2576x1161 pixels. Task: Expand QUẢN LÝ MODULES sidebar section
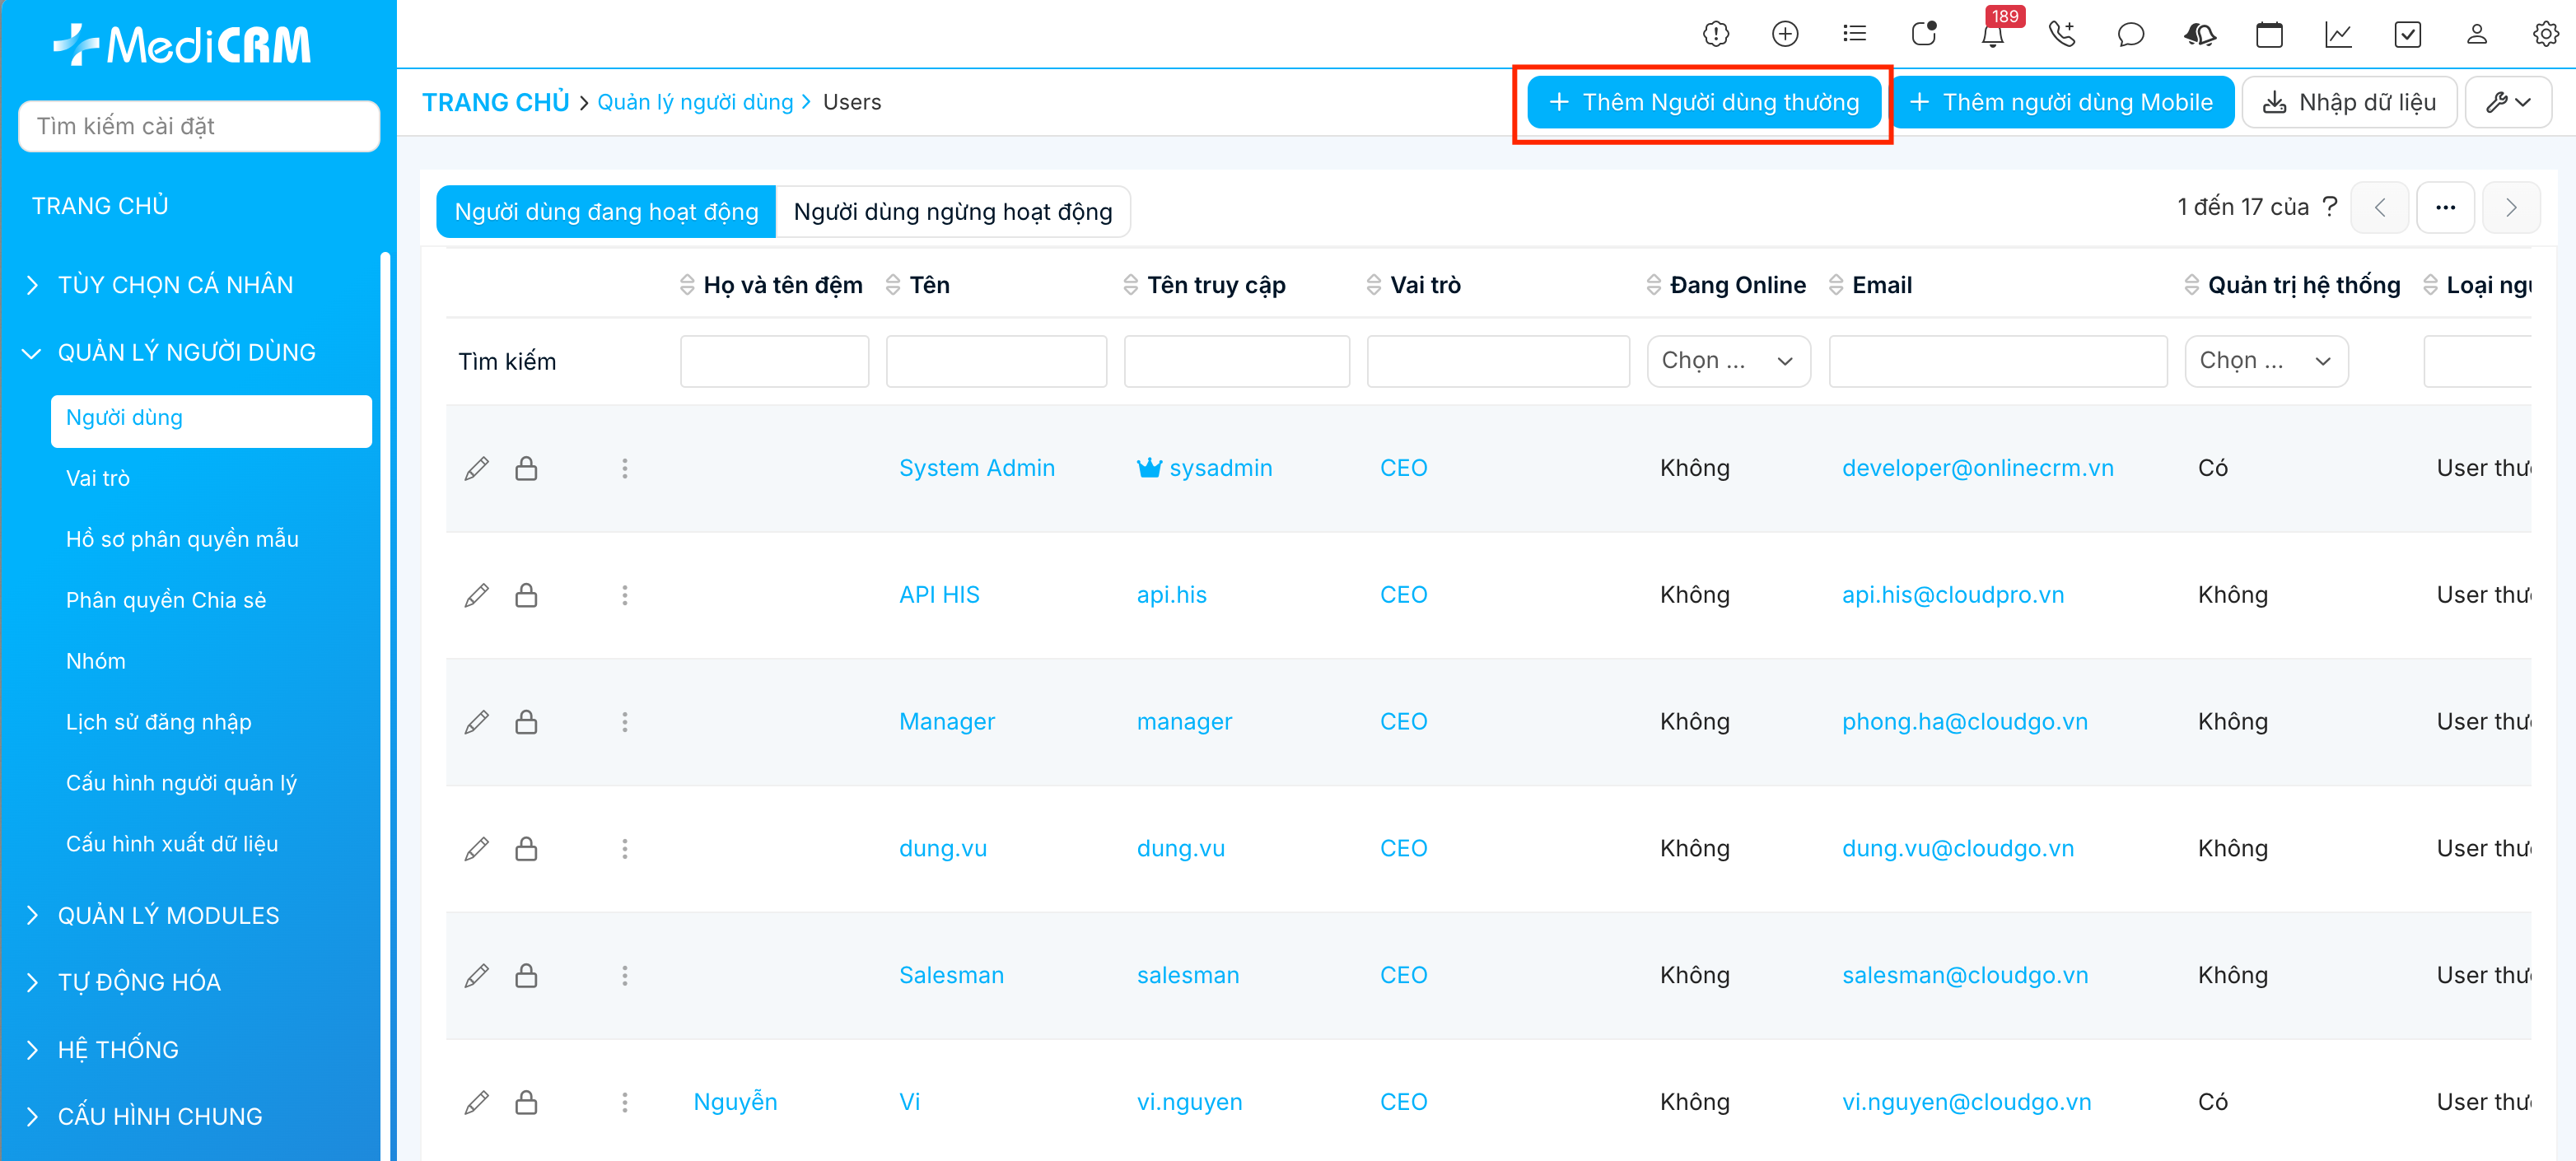click(x=168, y=915)
